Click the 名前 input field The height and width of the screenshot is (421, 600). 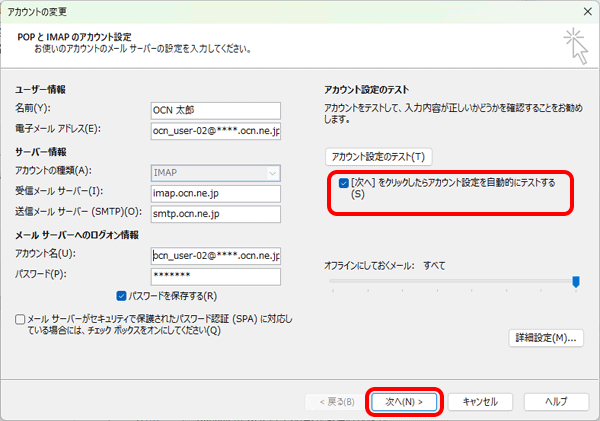pos(215,108)
